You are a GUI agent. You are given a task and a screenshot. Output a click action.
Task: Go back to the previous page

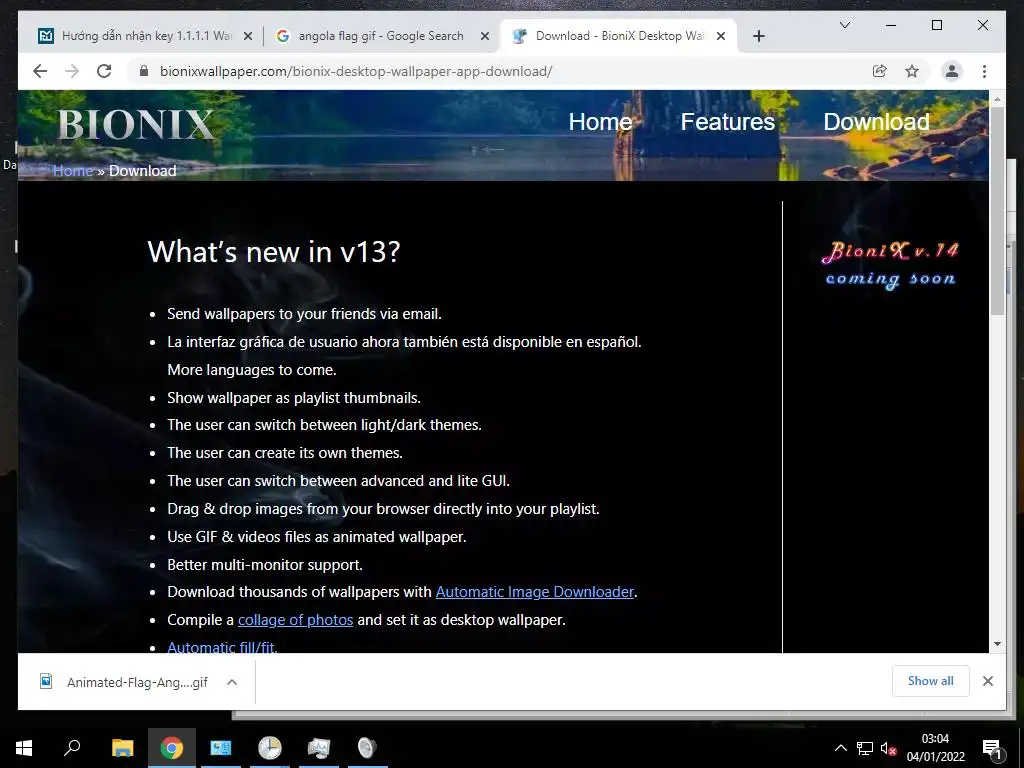[40, 71]
